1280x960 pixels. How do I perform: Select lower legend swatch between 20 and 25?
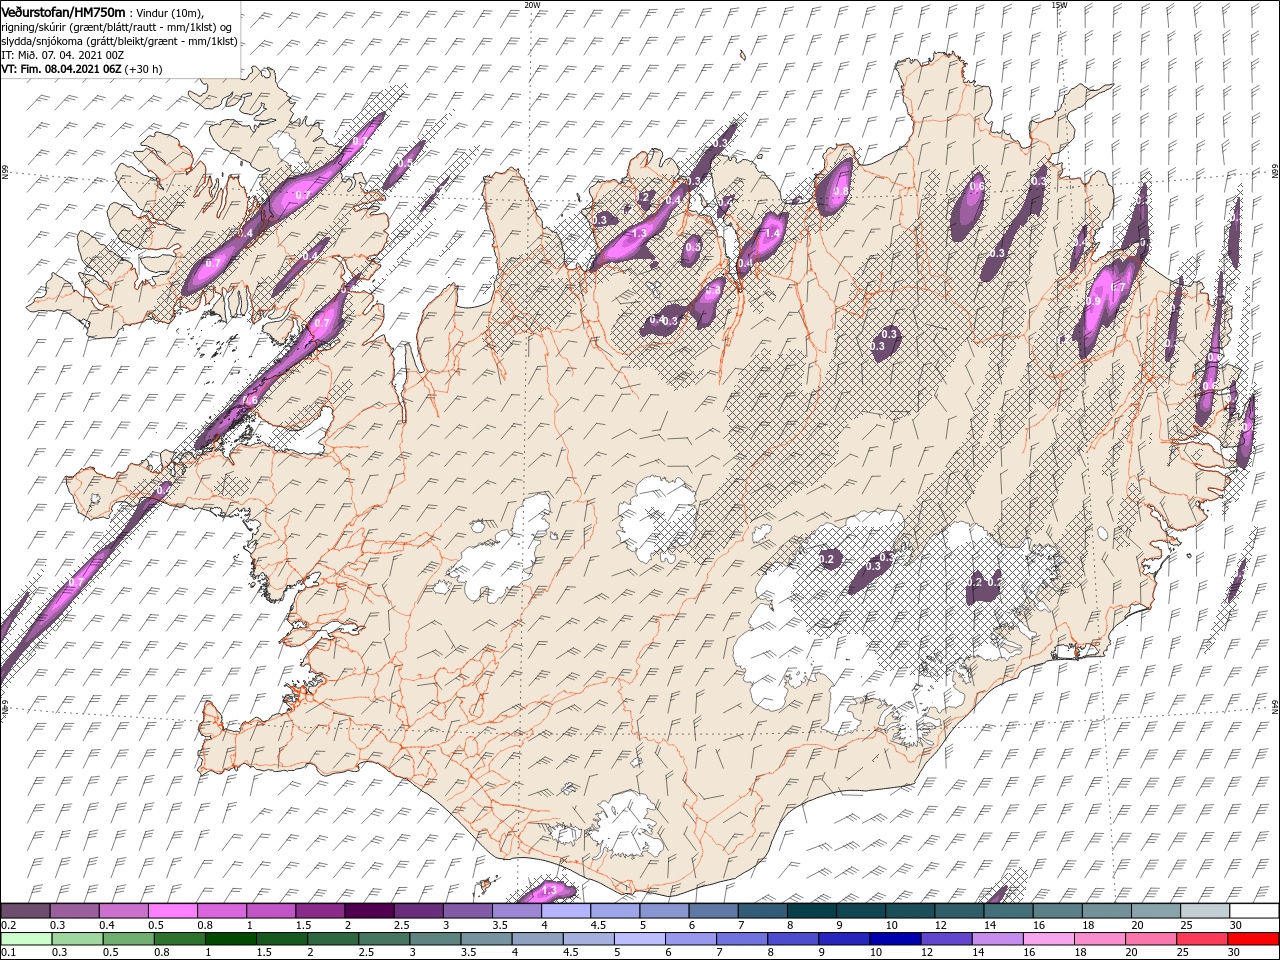[1153, 939]
